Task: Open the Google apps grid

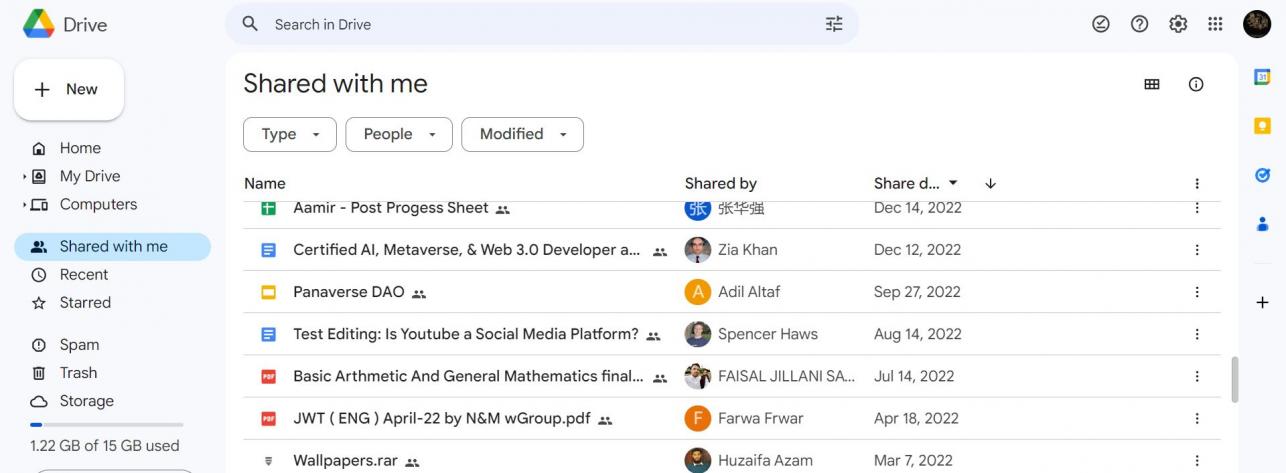Action: 1215,24
